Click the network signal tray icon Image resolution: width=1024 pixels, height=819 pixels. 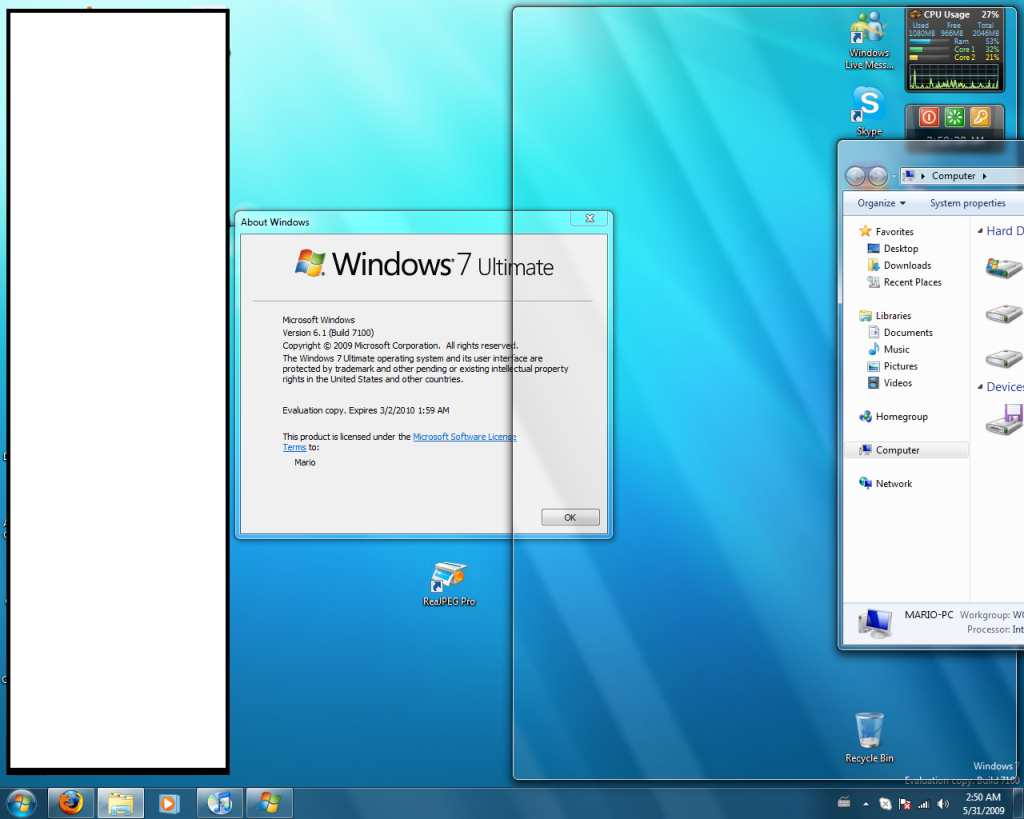coord(923,804)
